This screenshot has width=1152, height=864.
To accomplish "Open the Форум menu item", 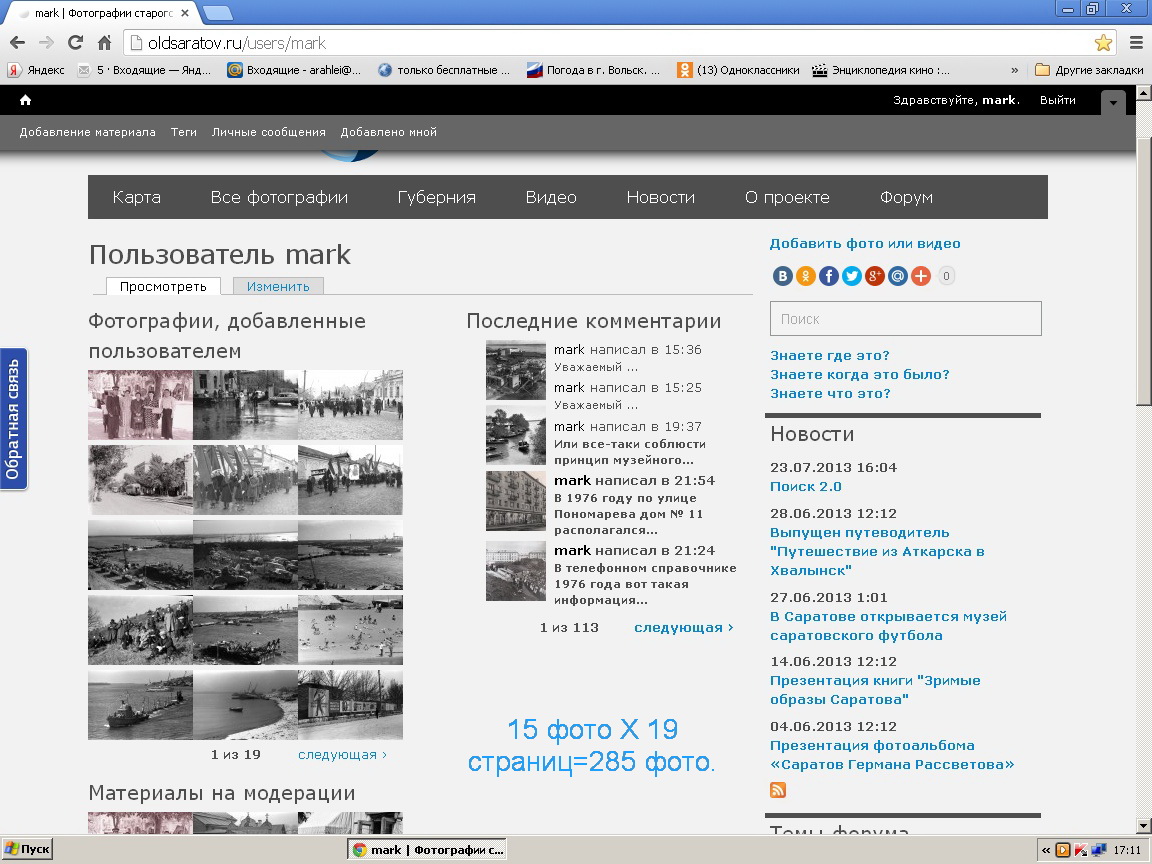I will [x=906, y=197].
